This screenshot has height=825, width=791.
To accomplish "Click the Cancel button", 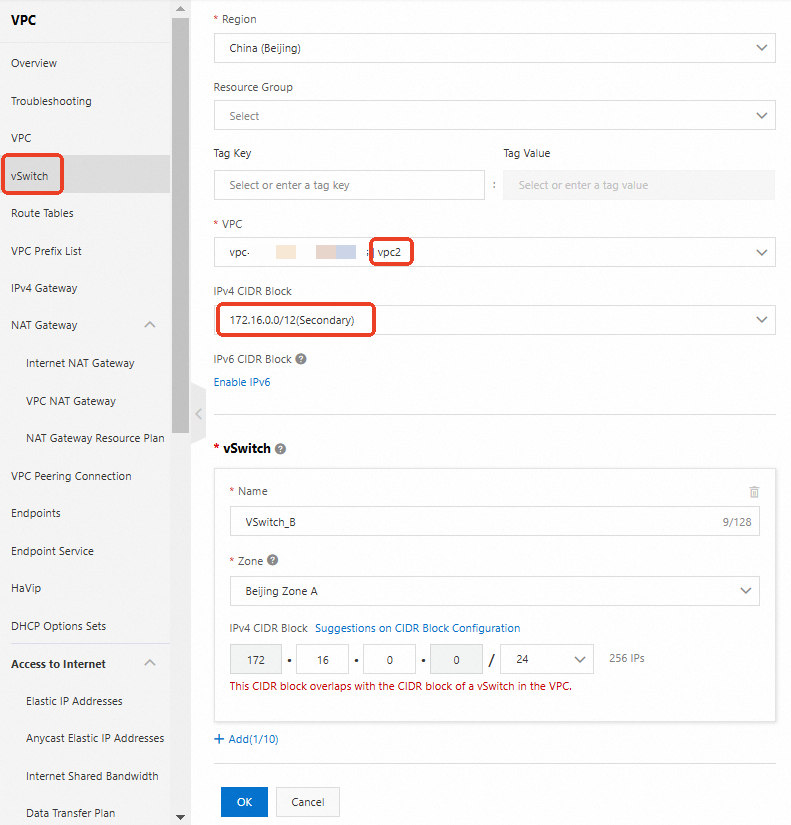I will (x=308, y=802).
